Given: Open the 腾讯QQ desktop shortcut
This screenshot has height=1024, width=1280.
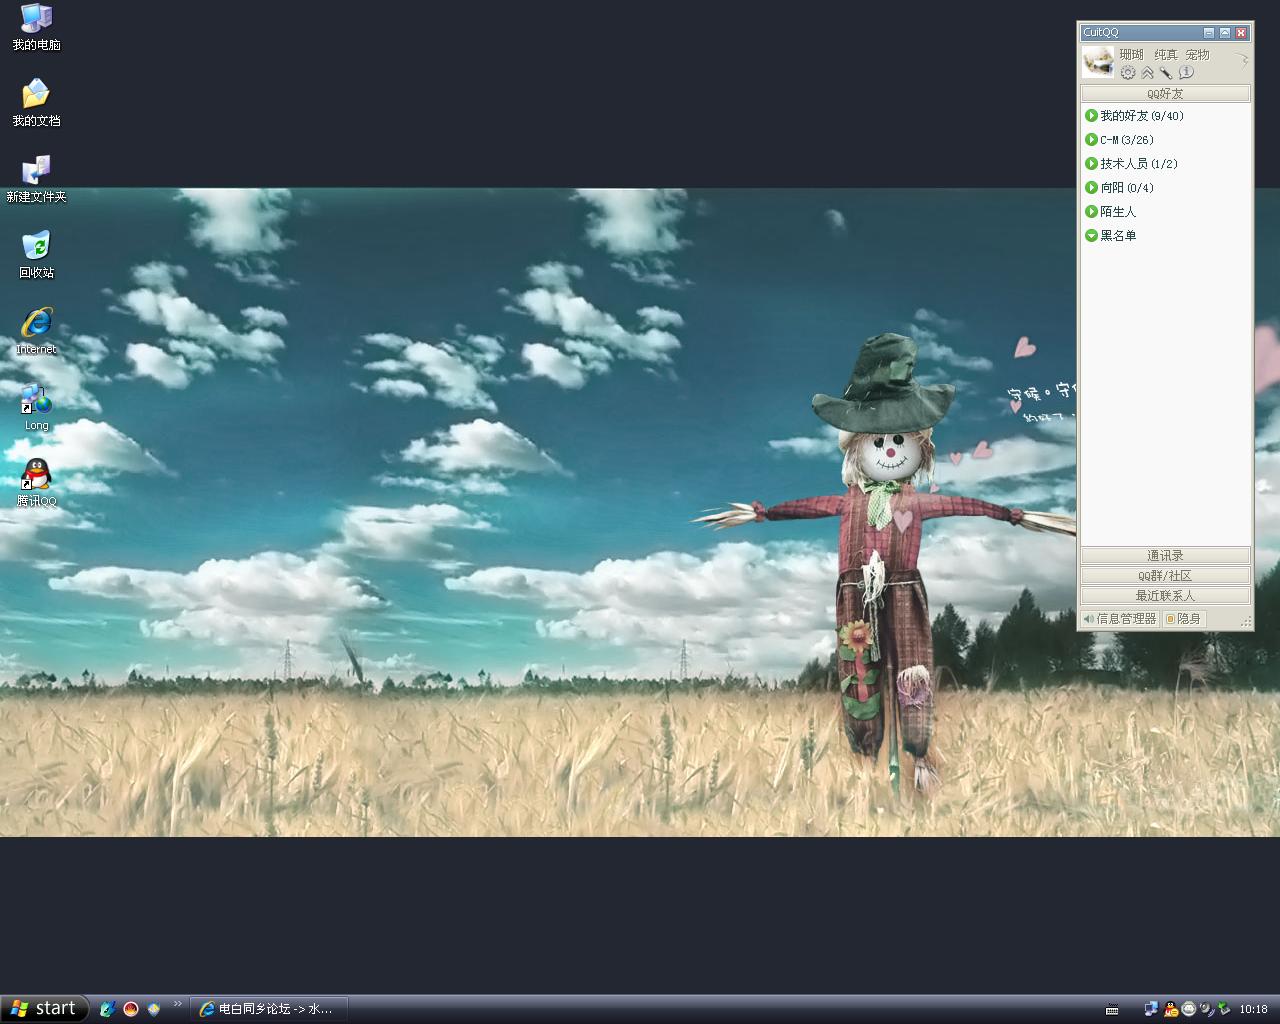Looking at the screenshot, I should pyautogui.click(x=36, y=477).
